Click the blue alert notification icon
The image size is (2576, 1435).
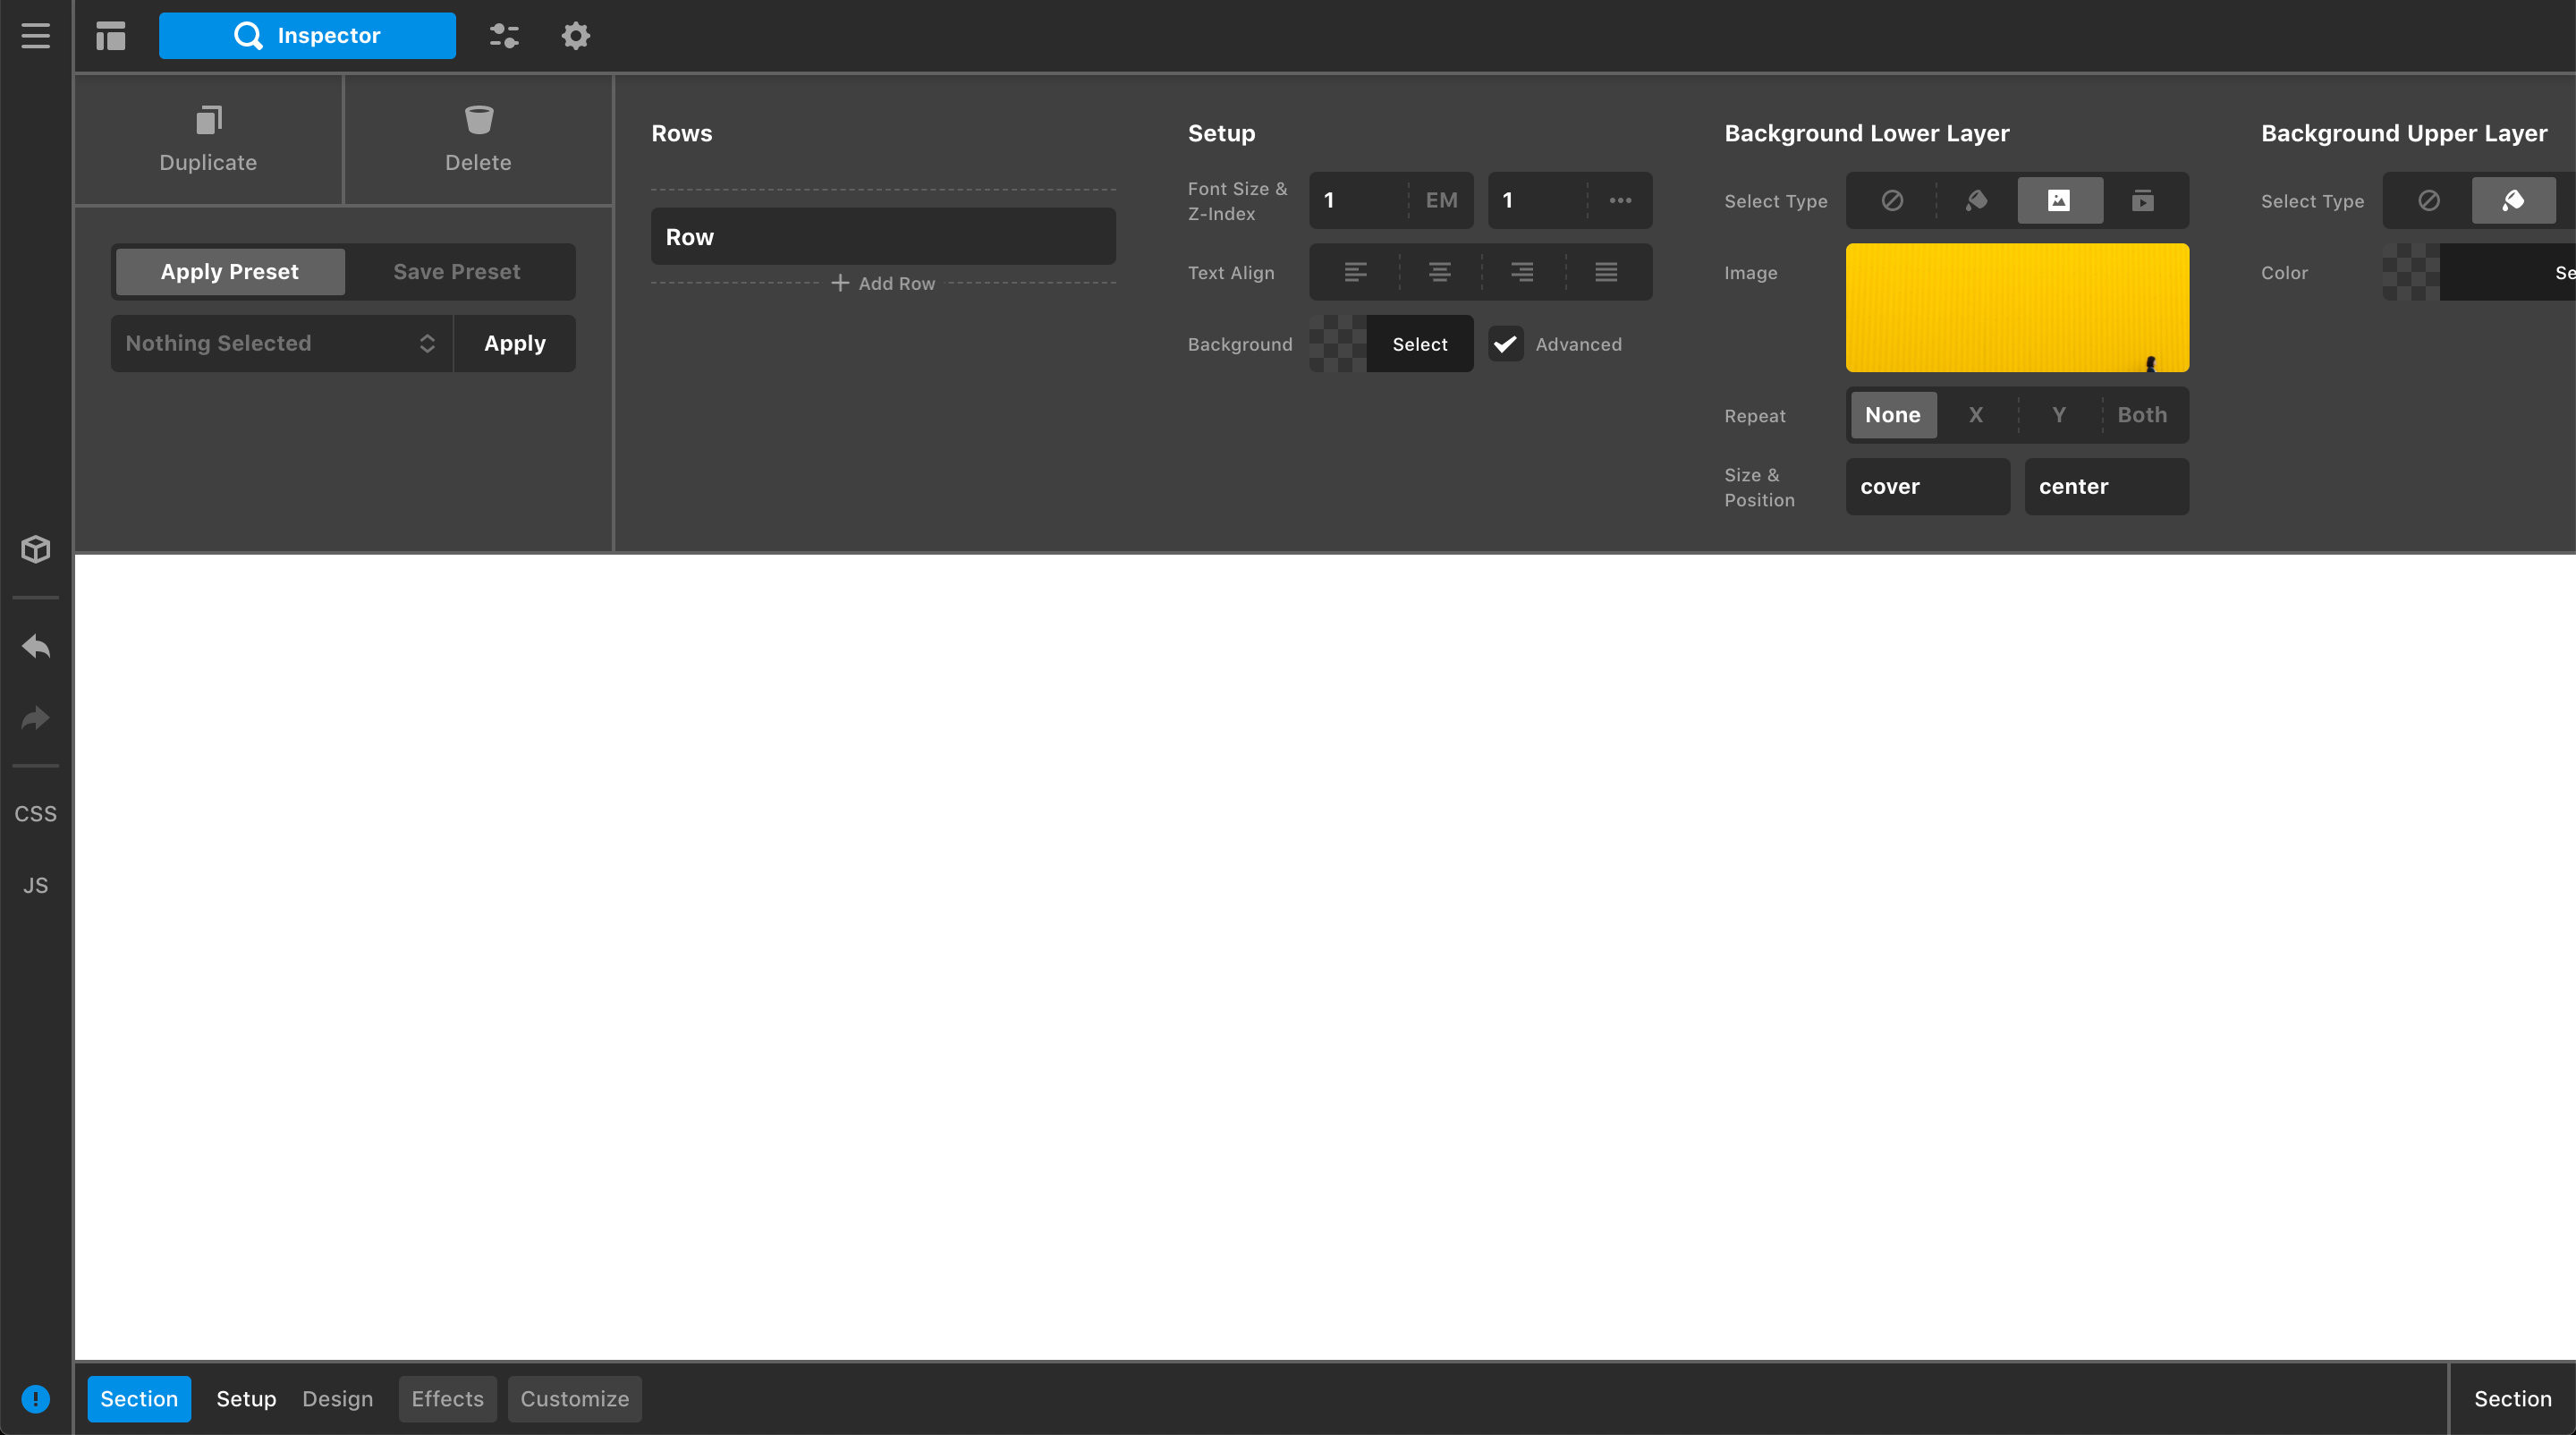click(35, 1398)
